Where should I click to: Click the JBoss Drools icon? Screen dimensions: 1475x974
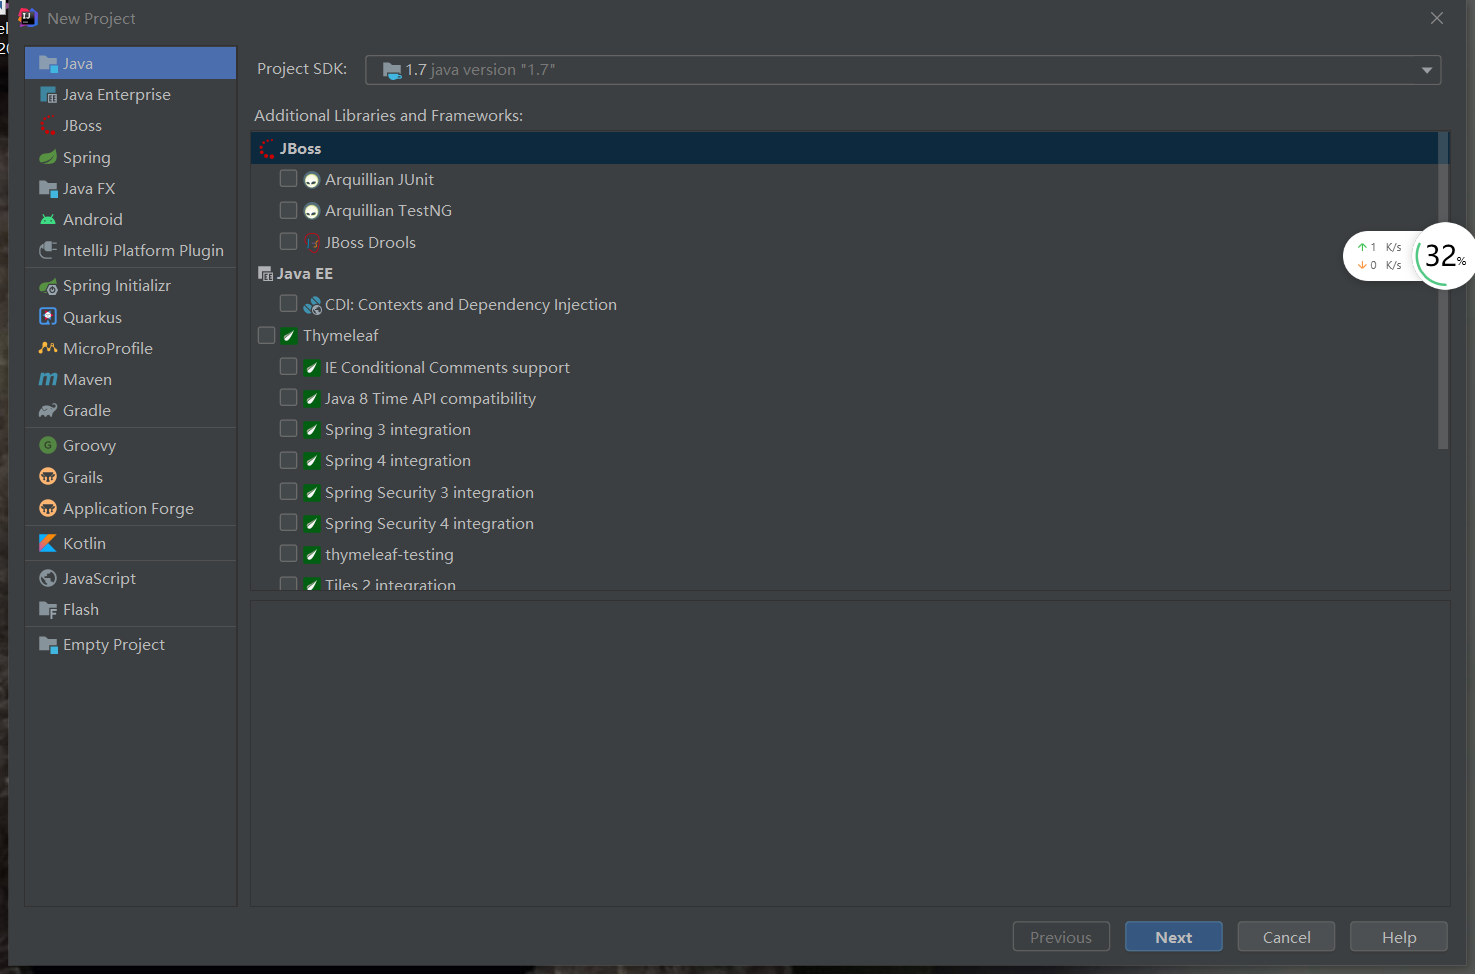click(x=312, y=242)
